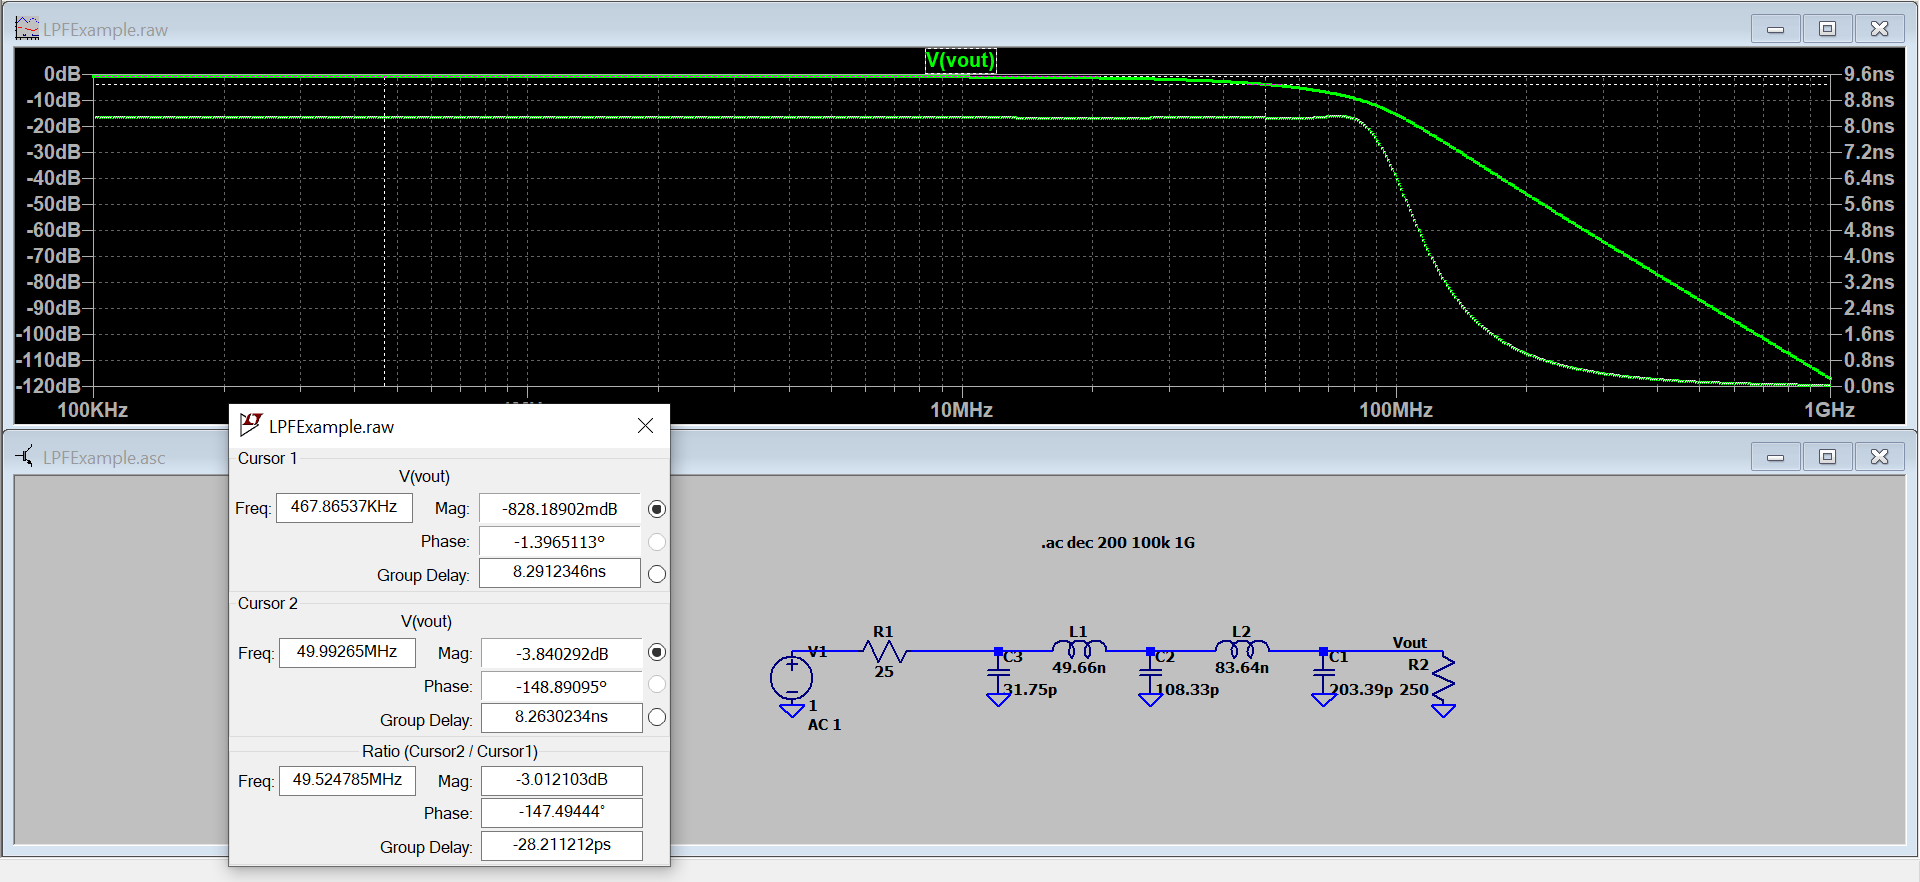The image size is (1920, 882).
Task: Select resistor R1 symbol
Action: click(884, 652)
